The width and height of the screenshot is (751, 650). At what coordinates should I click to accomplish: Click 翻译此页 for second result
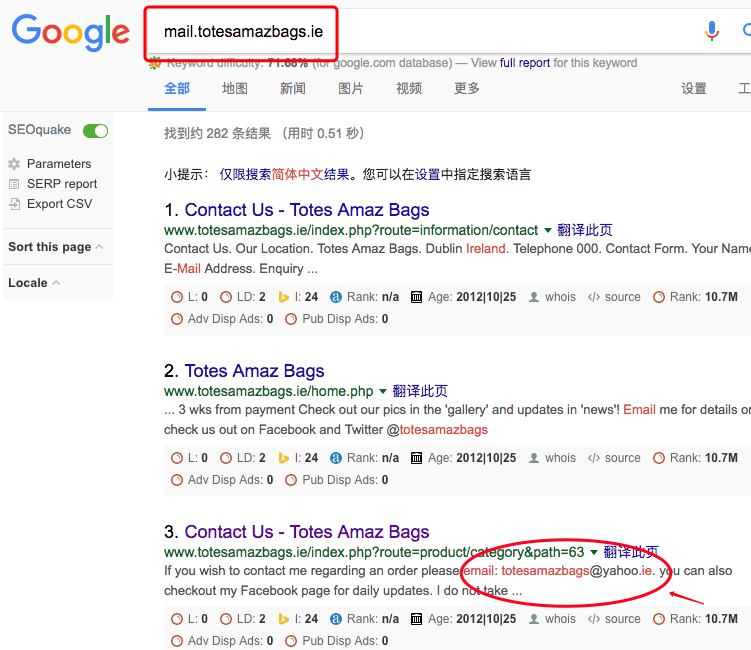[420, 391]
